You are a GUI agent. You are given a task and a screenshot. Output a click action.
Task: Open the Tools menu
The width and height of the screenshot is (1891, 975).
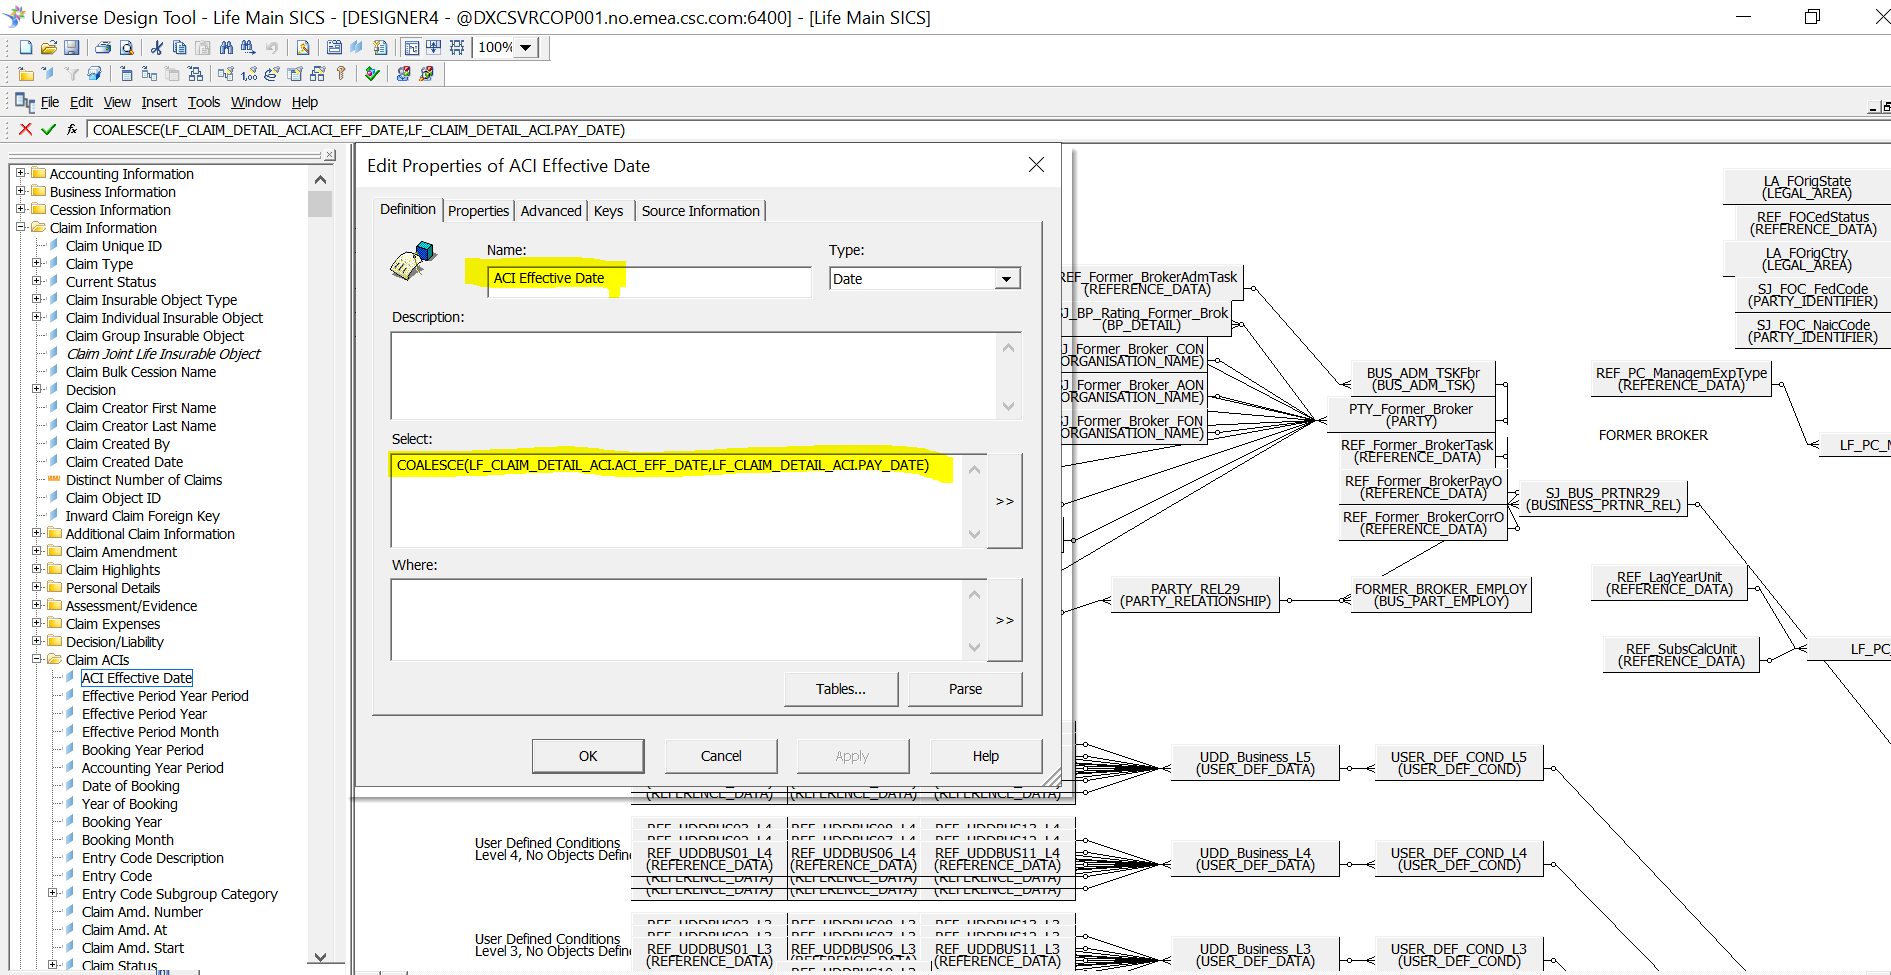(x=203, y=102)
